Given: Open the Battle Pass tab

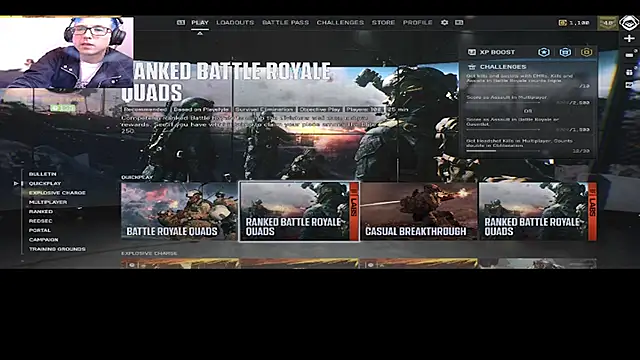Looking at the screenshot, I should click(285, 22).
